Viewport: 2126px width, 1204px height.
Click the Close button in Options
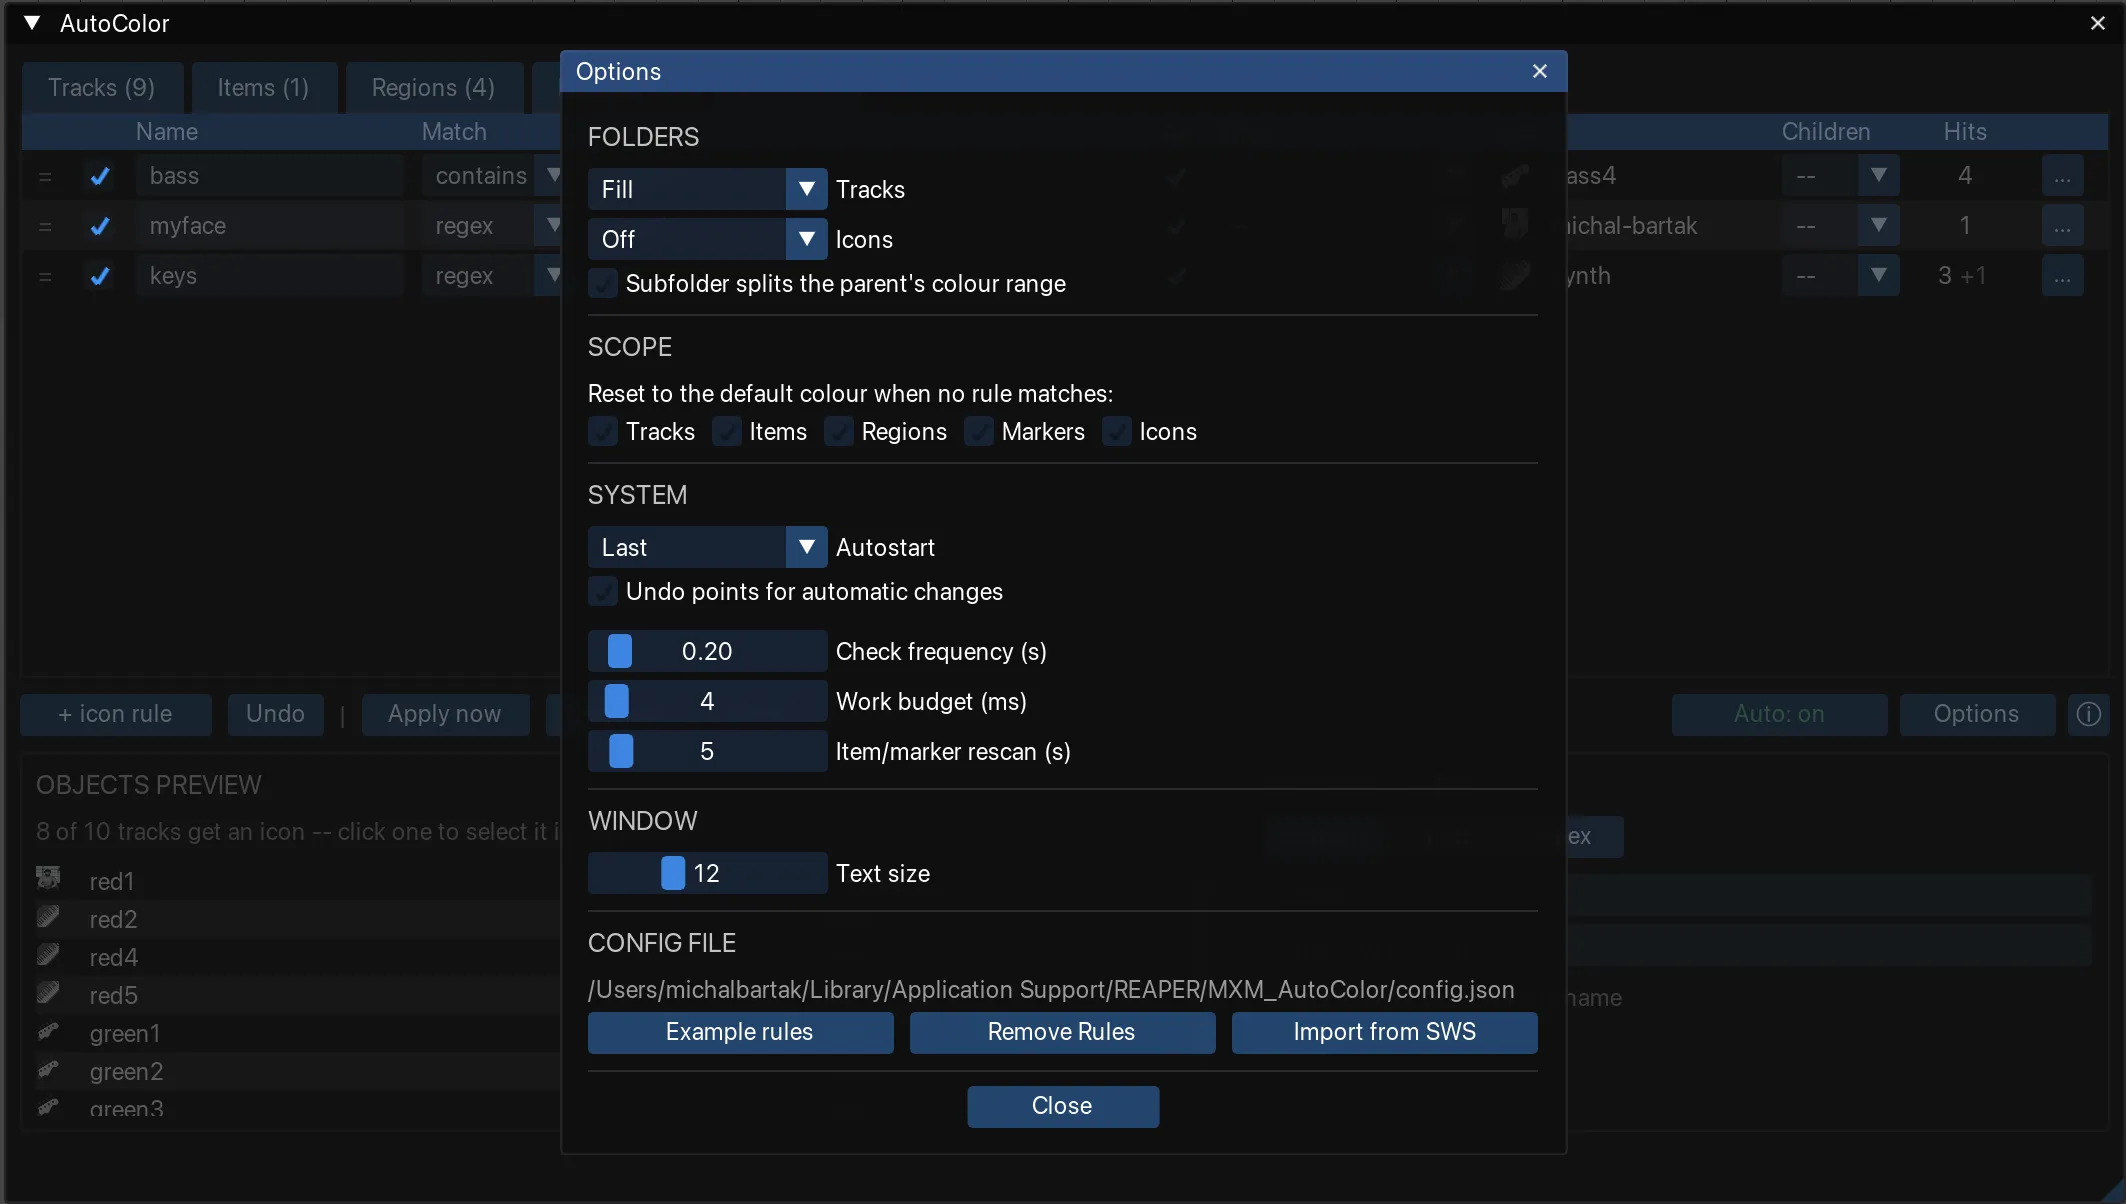coord(1063,1106)
